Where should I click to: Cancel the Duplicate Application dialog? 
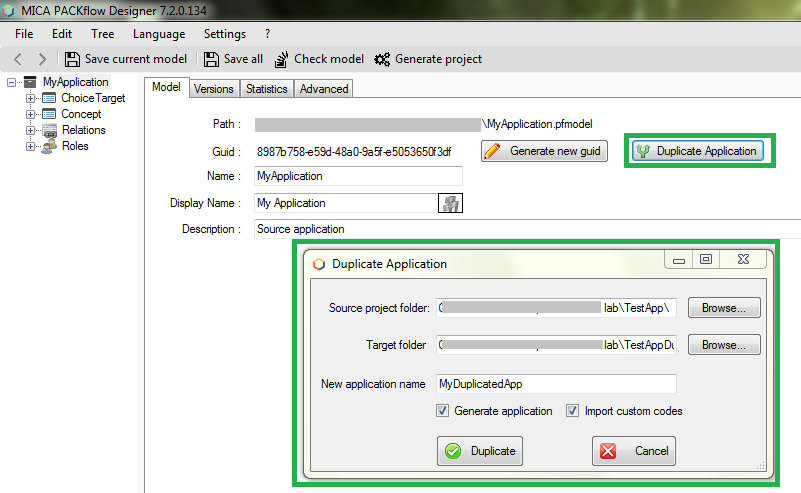point(634,451)
